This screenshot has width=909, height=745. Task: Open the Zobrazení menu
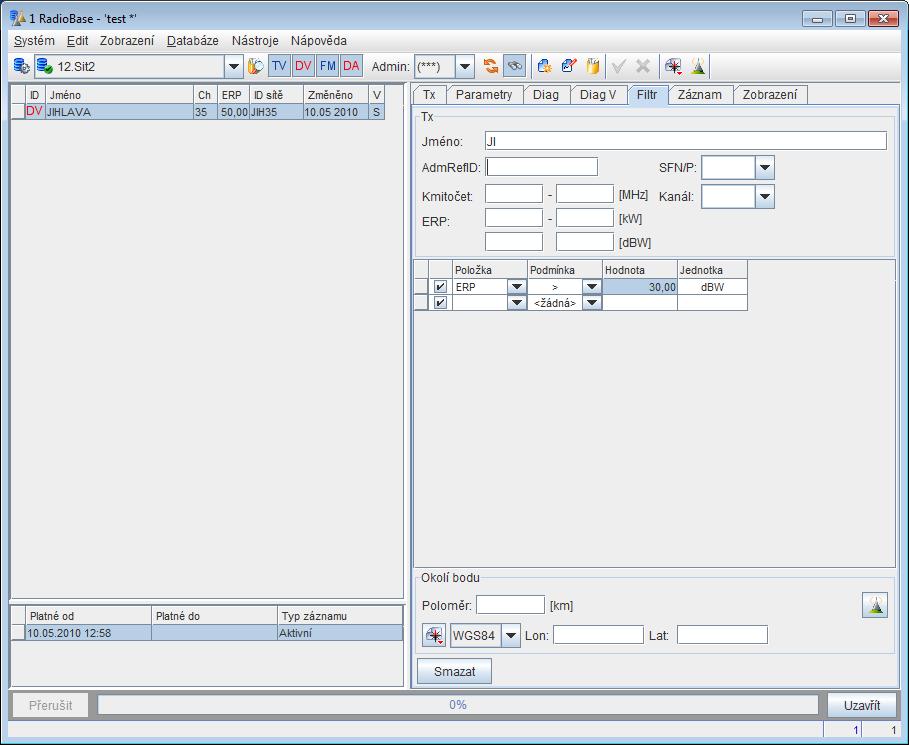(x=127, y=41)
